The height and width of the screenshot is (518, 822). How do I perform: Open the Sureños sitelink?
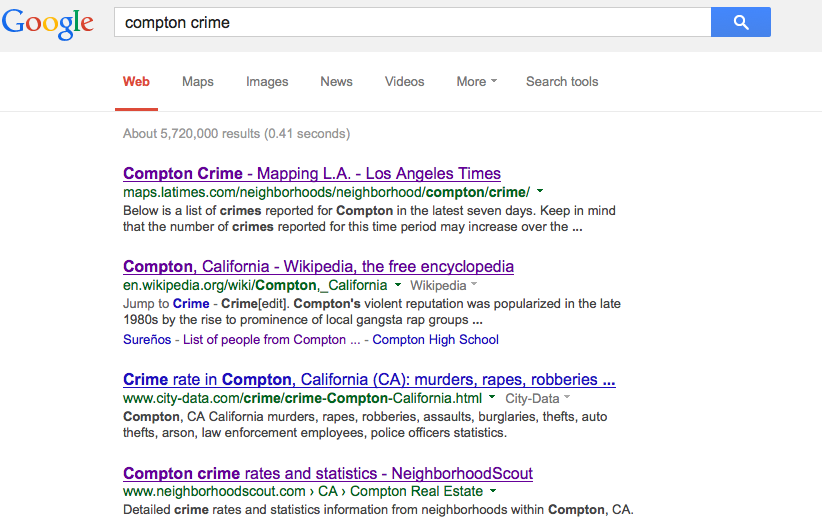[147, 340]
